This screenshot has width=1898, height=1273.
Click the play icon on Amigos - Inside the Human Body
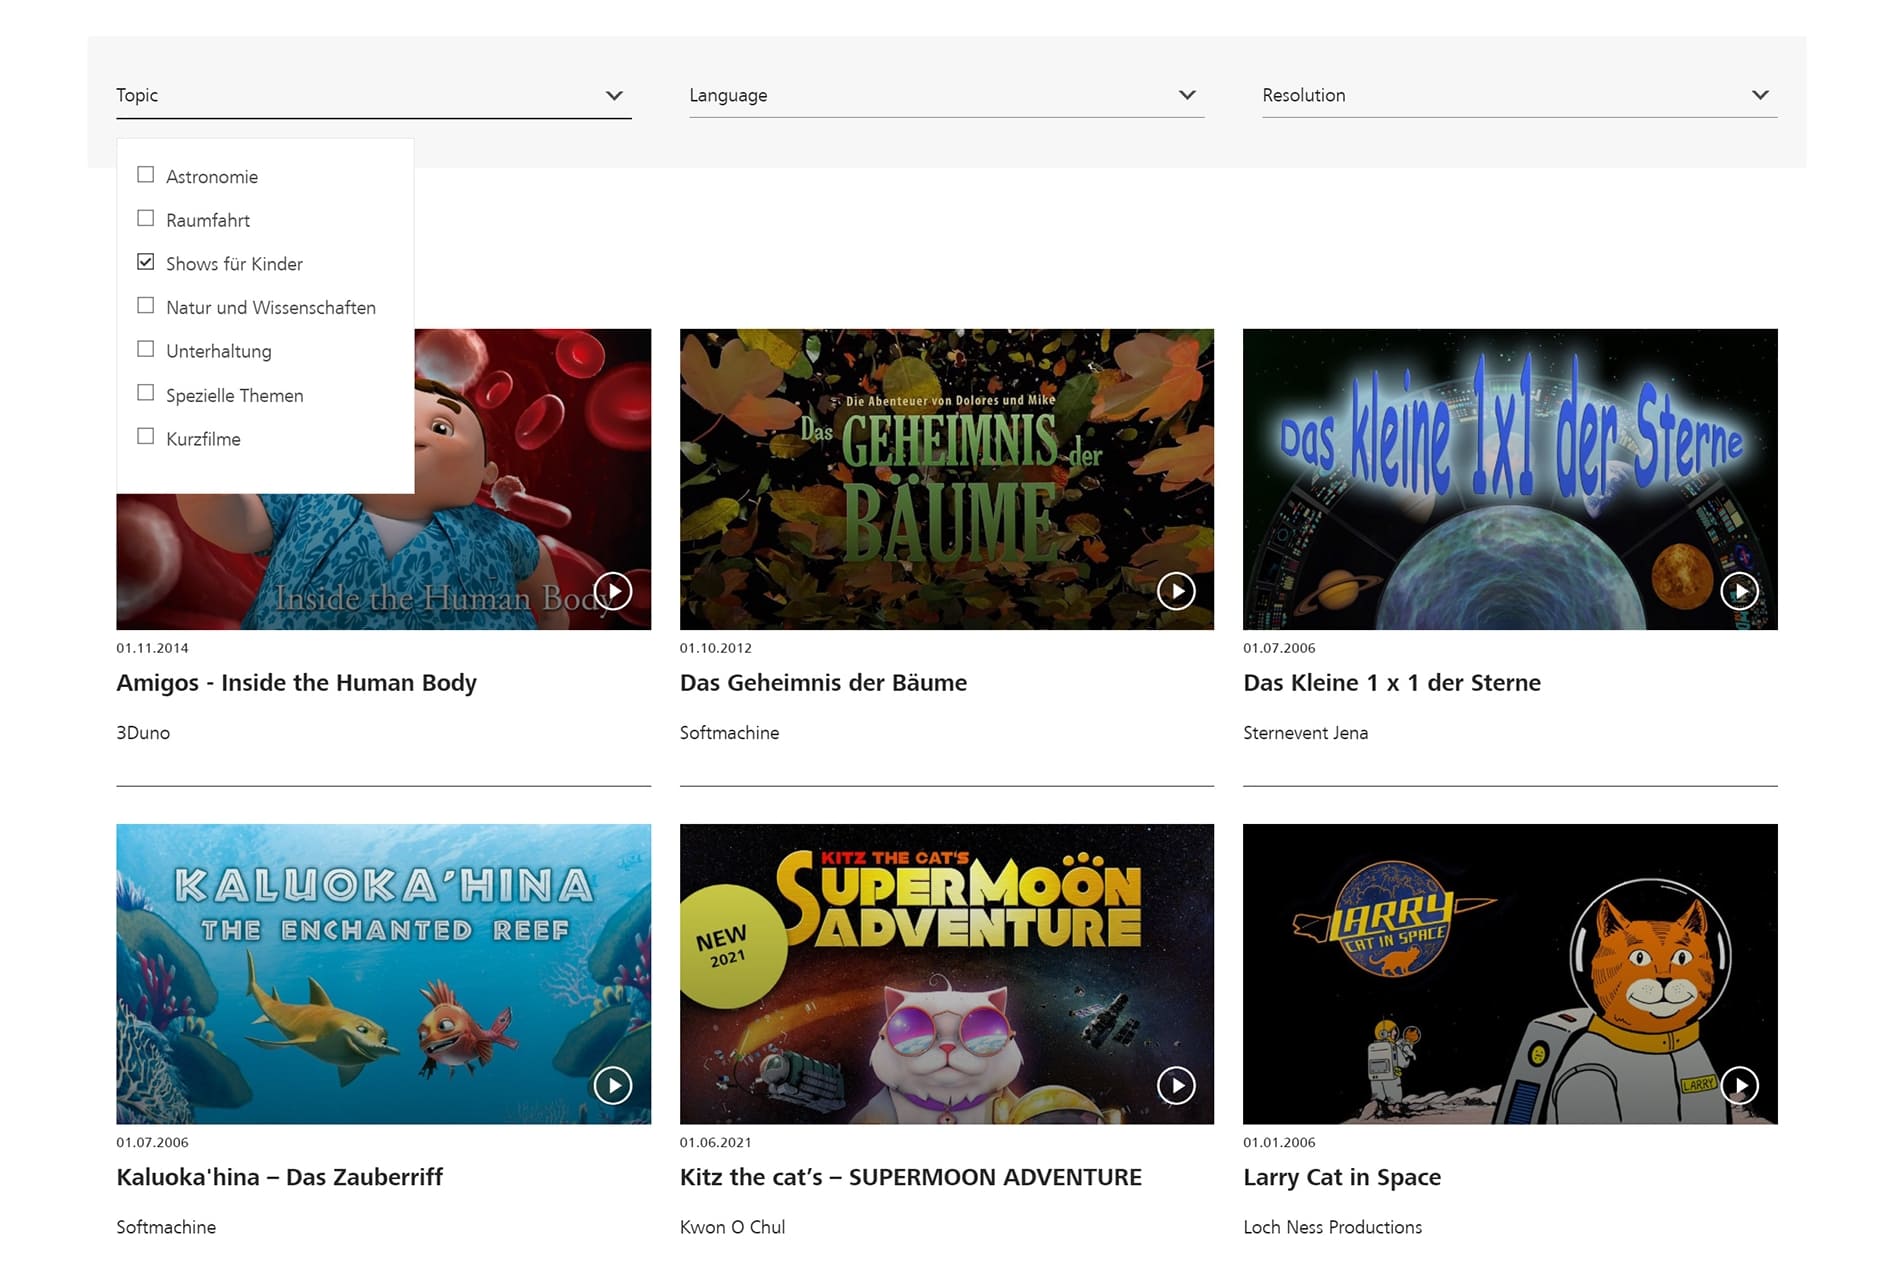[x=613, y=591]
